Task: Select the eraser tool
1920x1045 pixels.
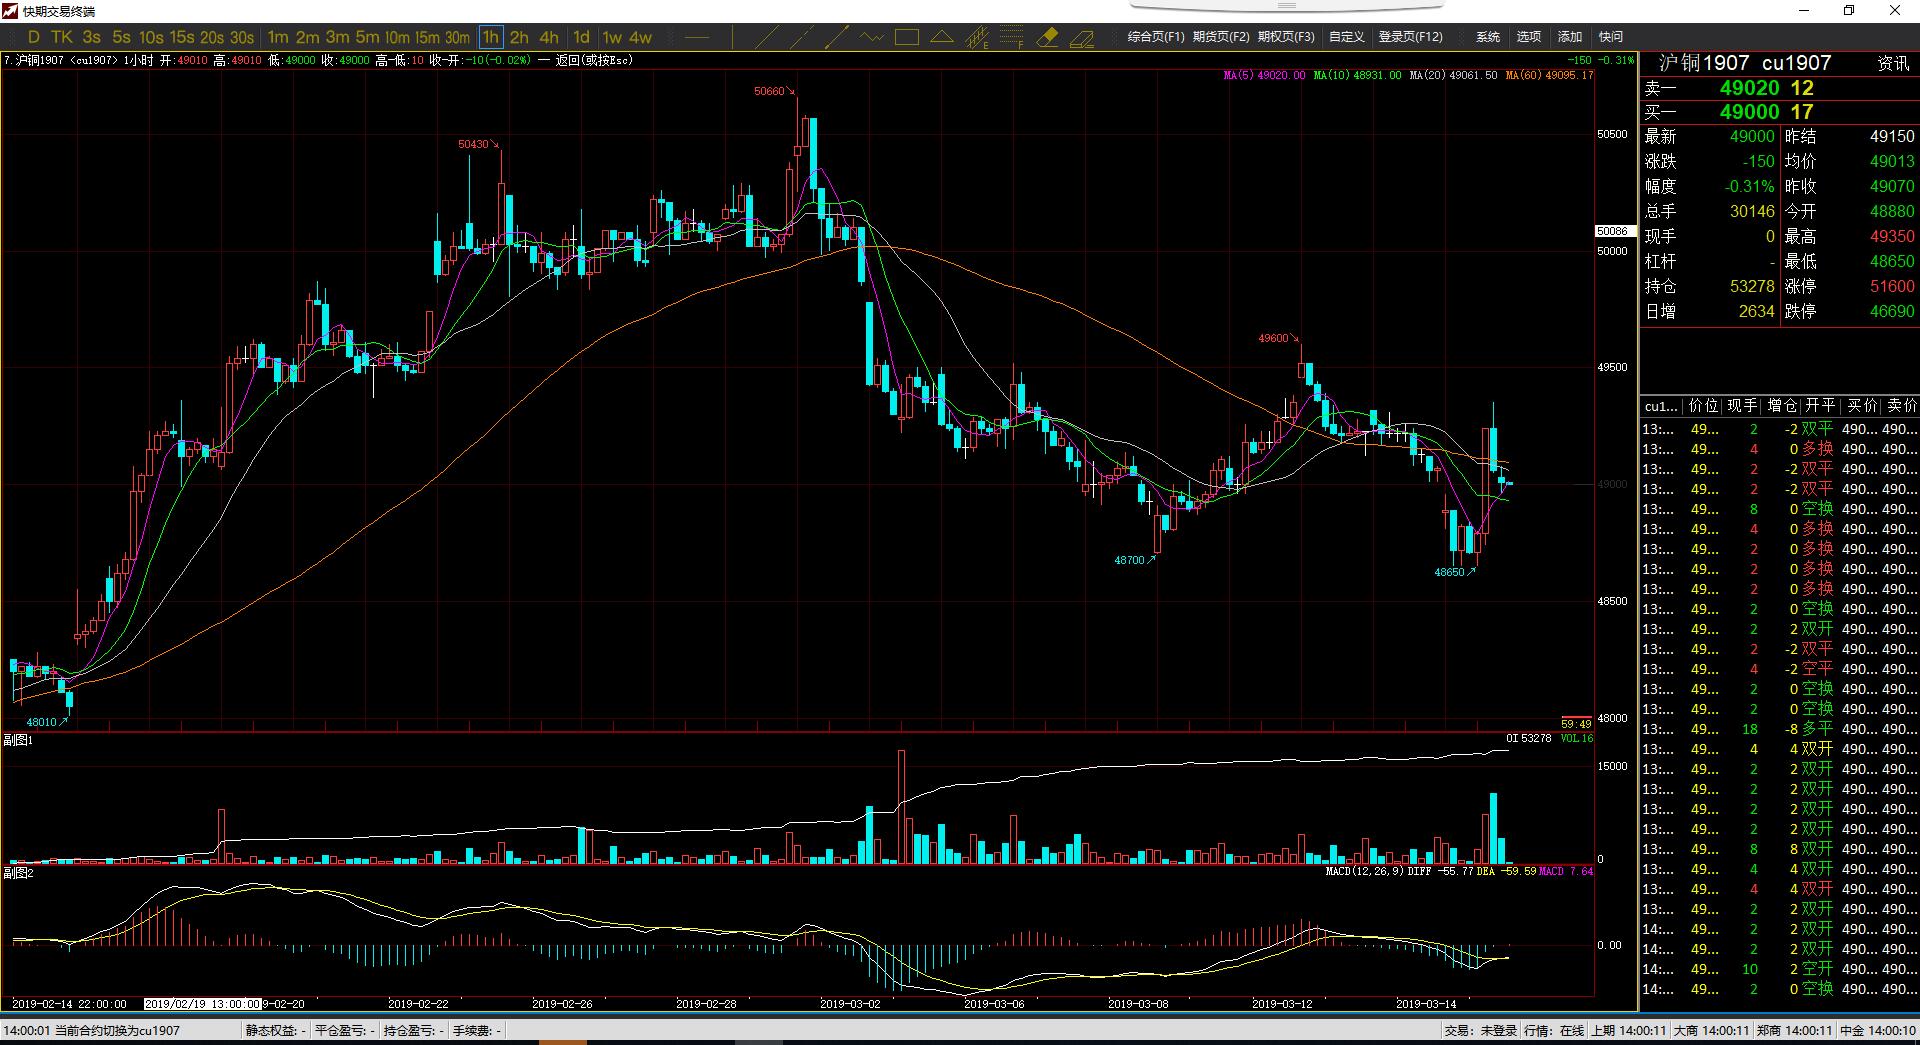Action: point(1047,37)
